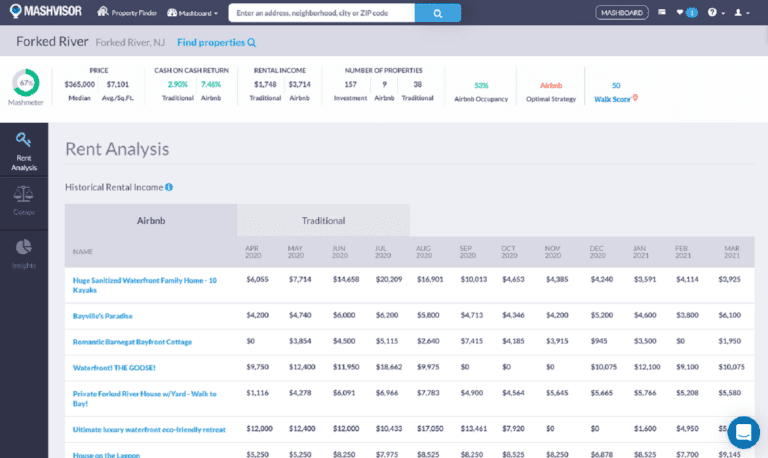Image resolution: width=768 pixels, height=458 pixels.
Task: Click the Historical Rental Income info icon
Action: coord(169,187)
